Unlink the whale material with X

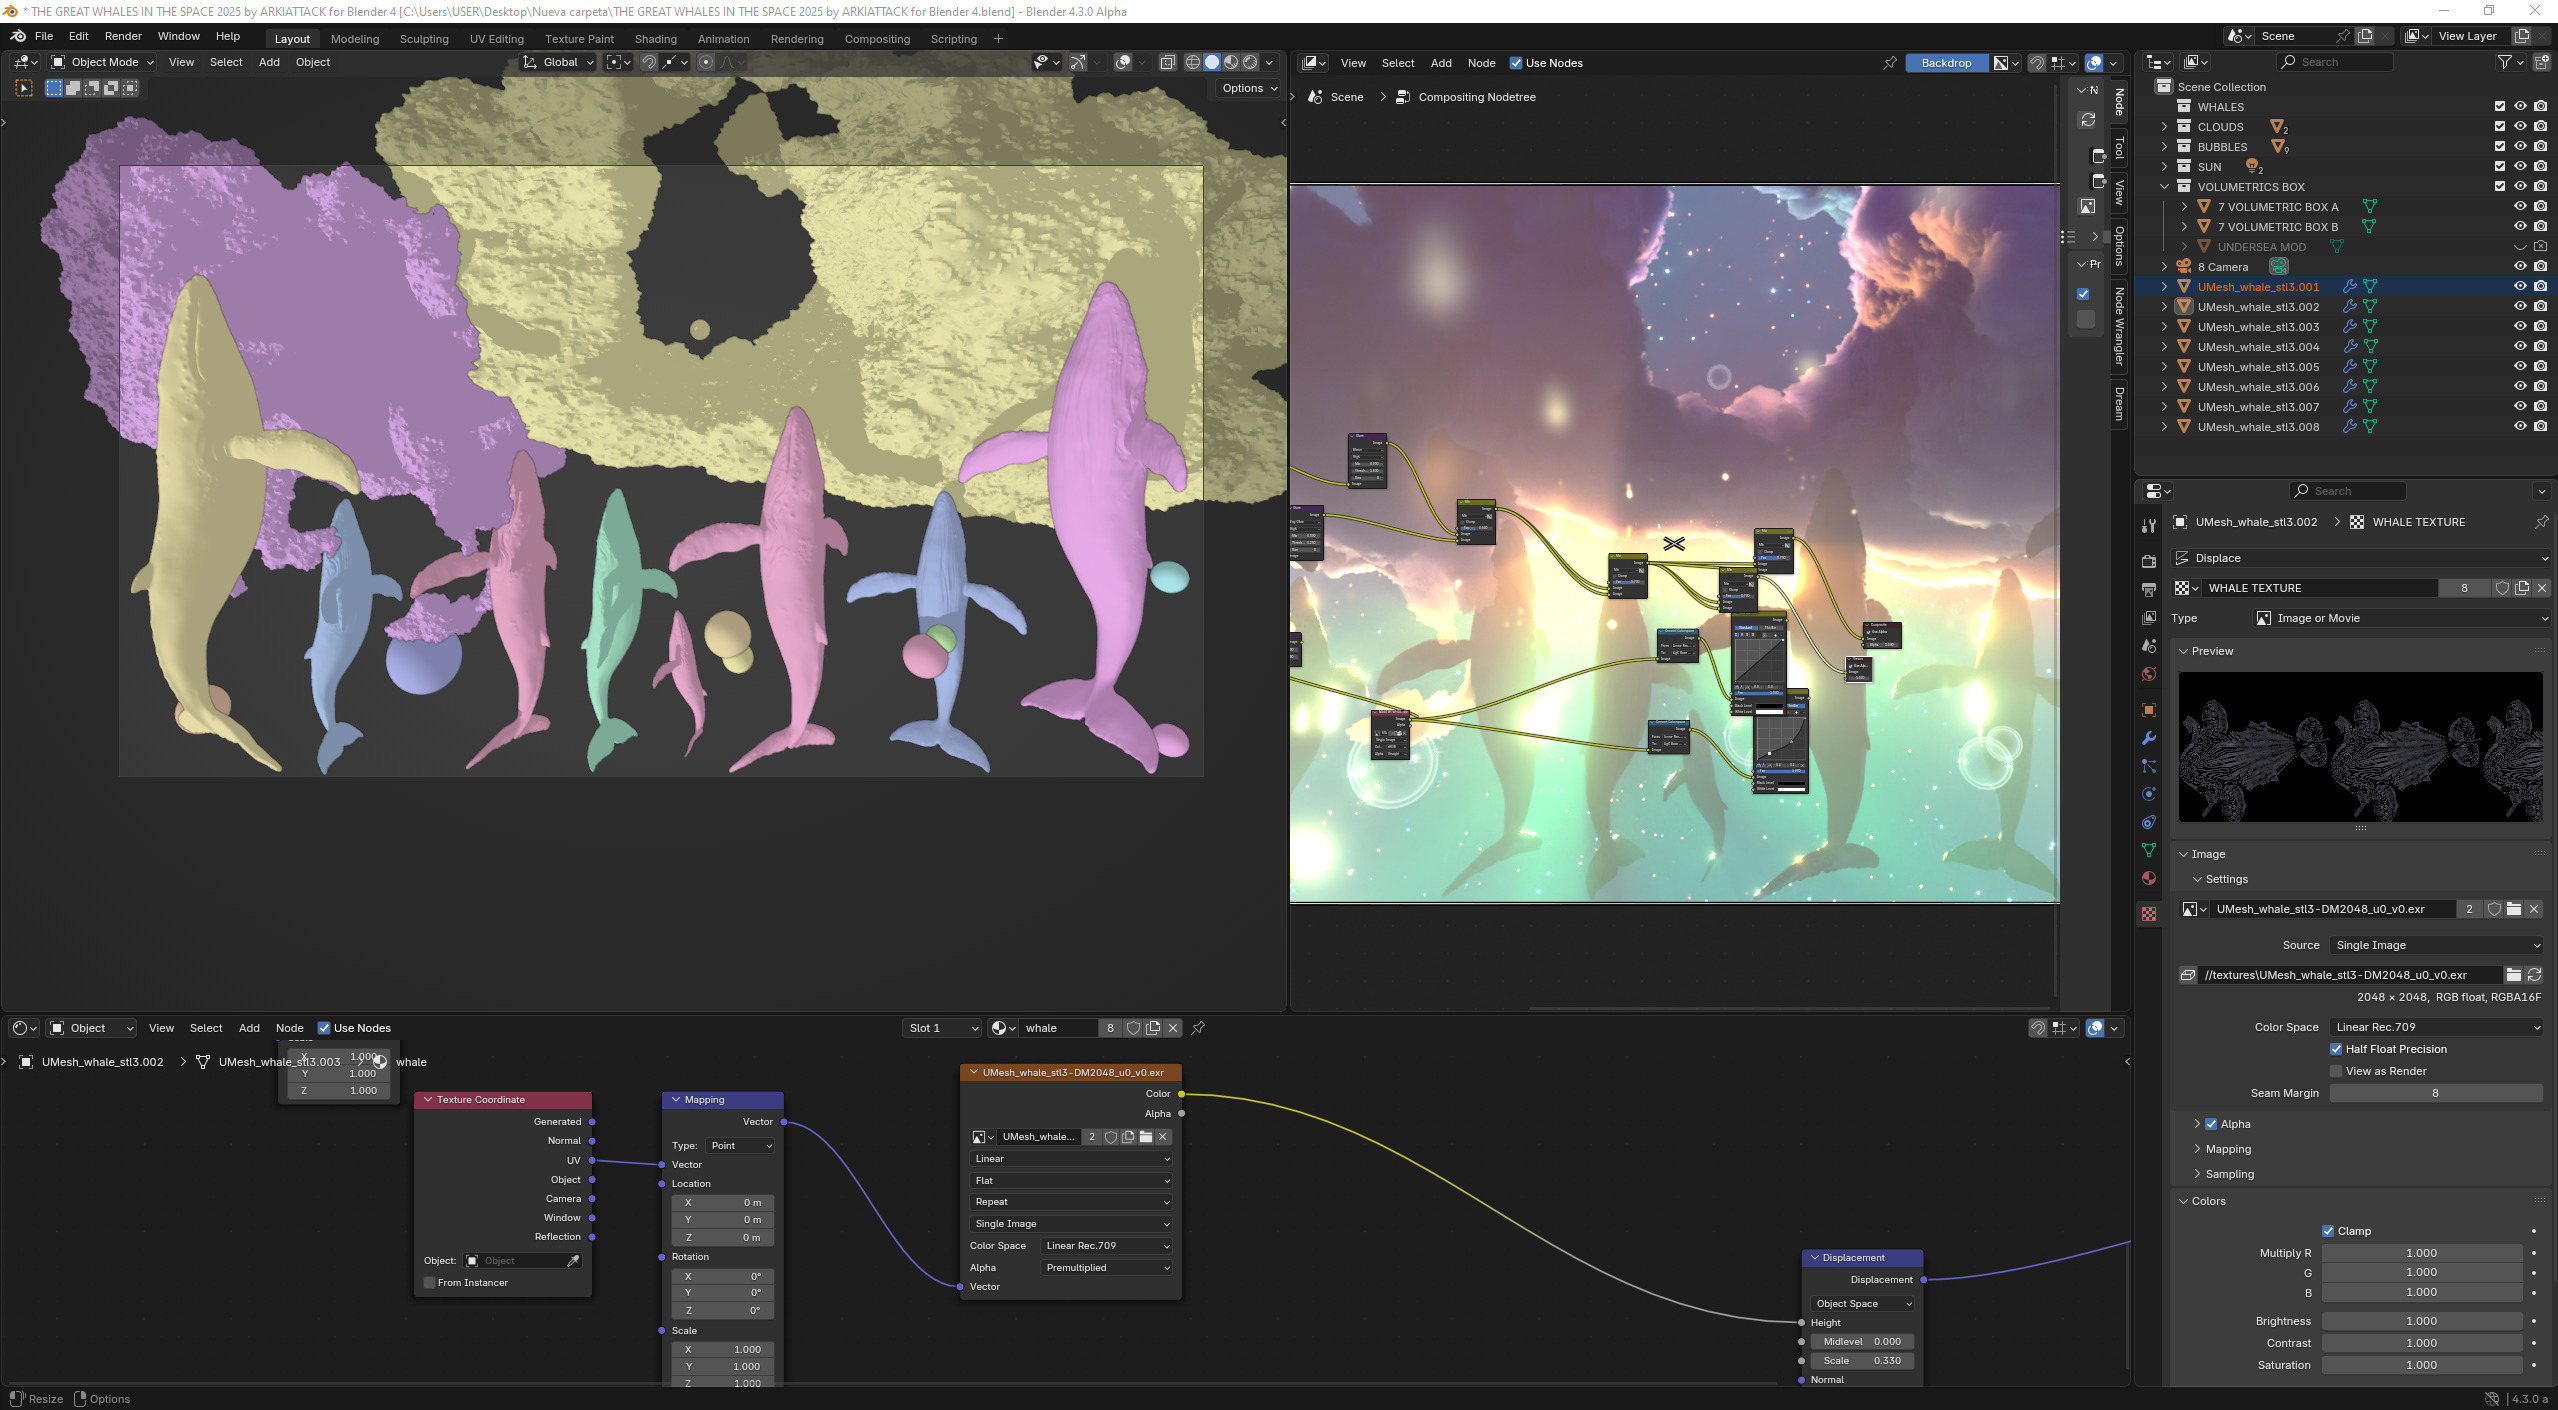[x=1173, y=1028]
